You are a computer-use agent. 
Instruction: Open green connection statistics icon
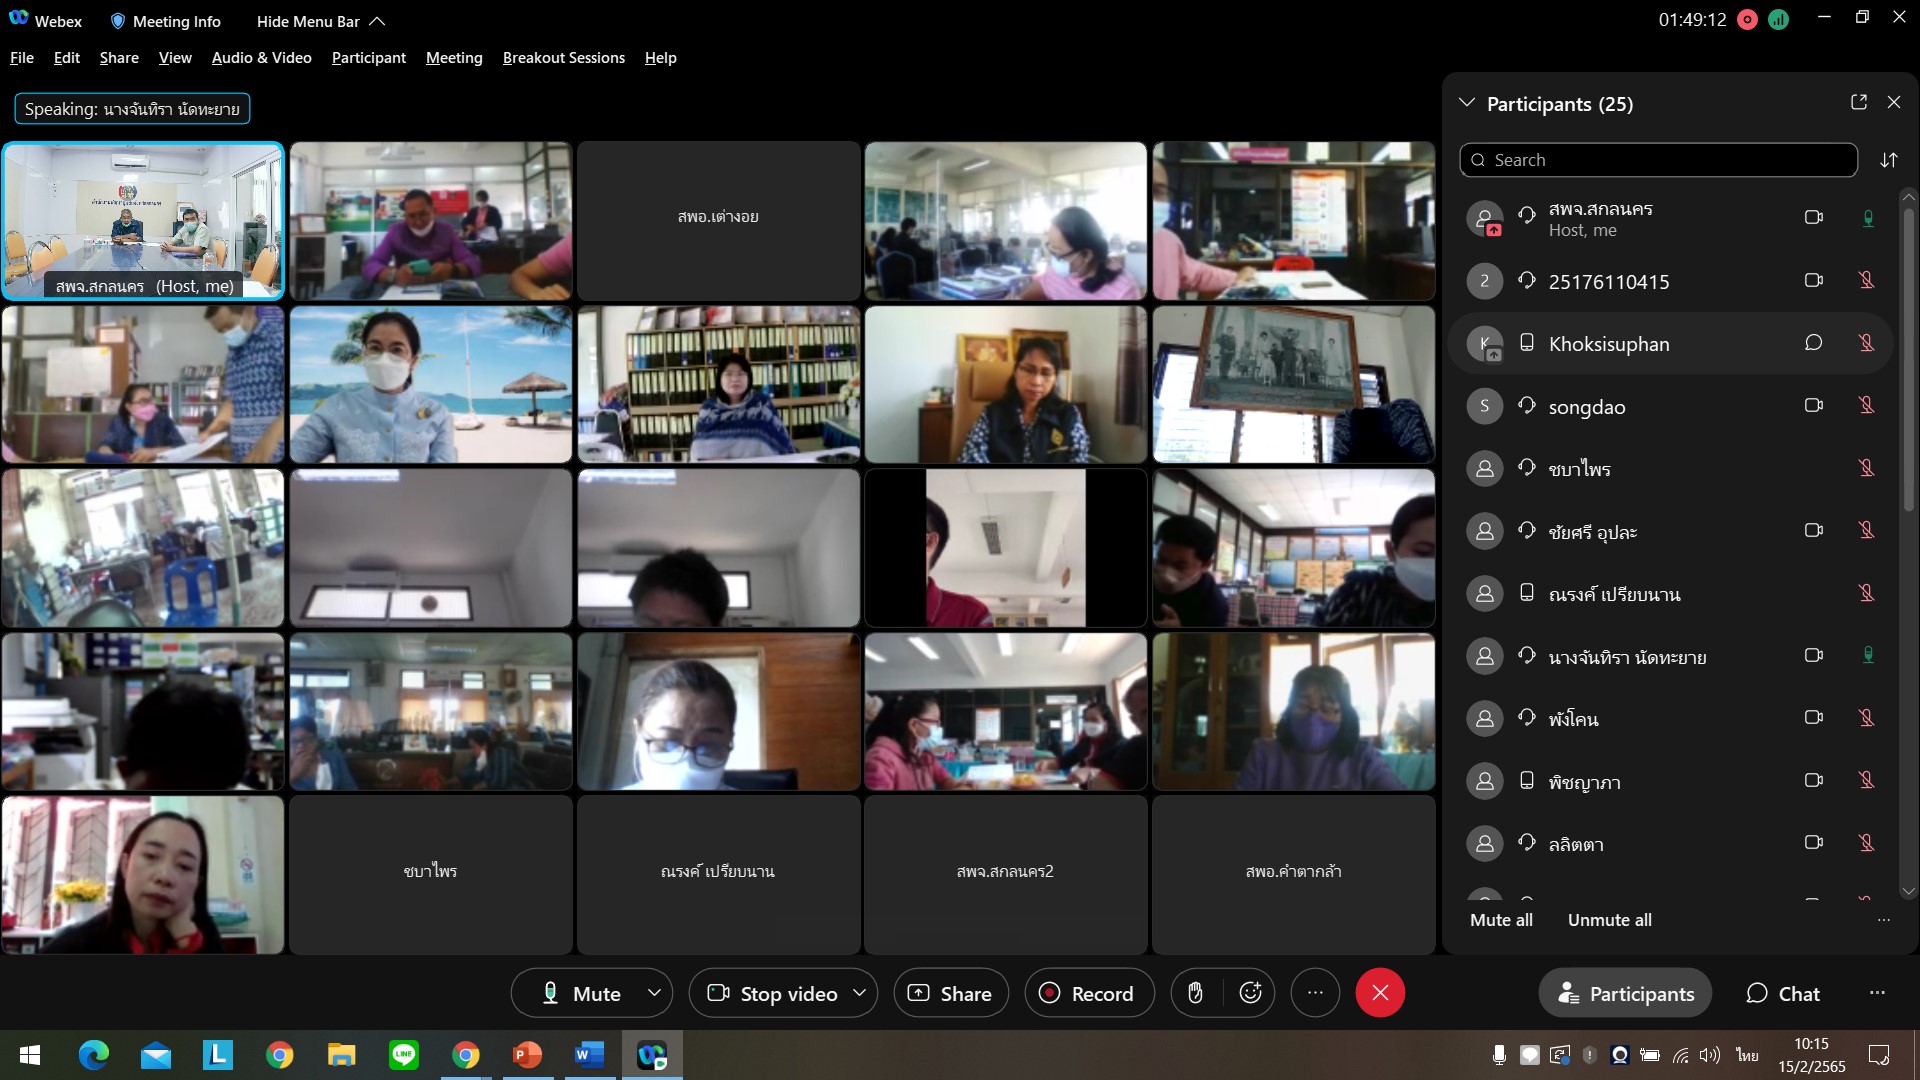point(1778,20)
